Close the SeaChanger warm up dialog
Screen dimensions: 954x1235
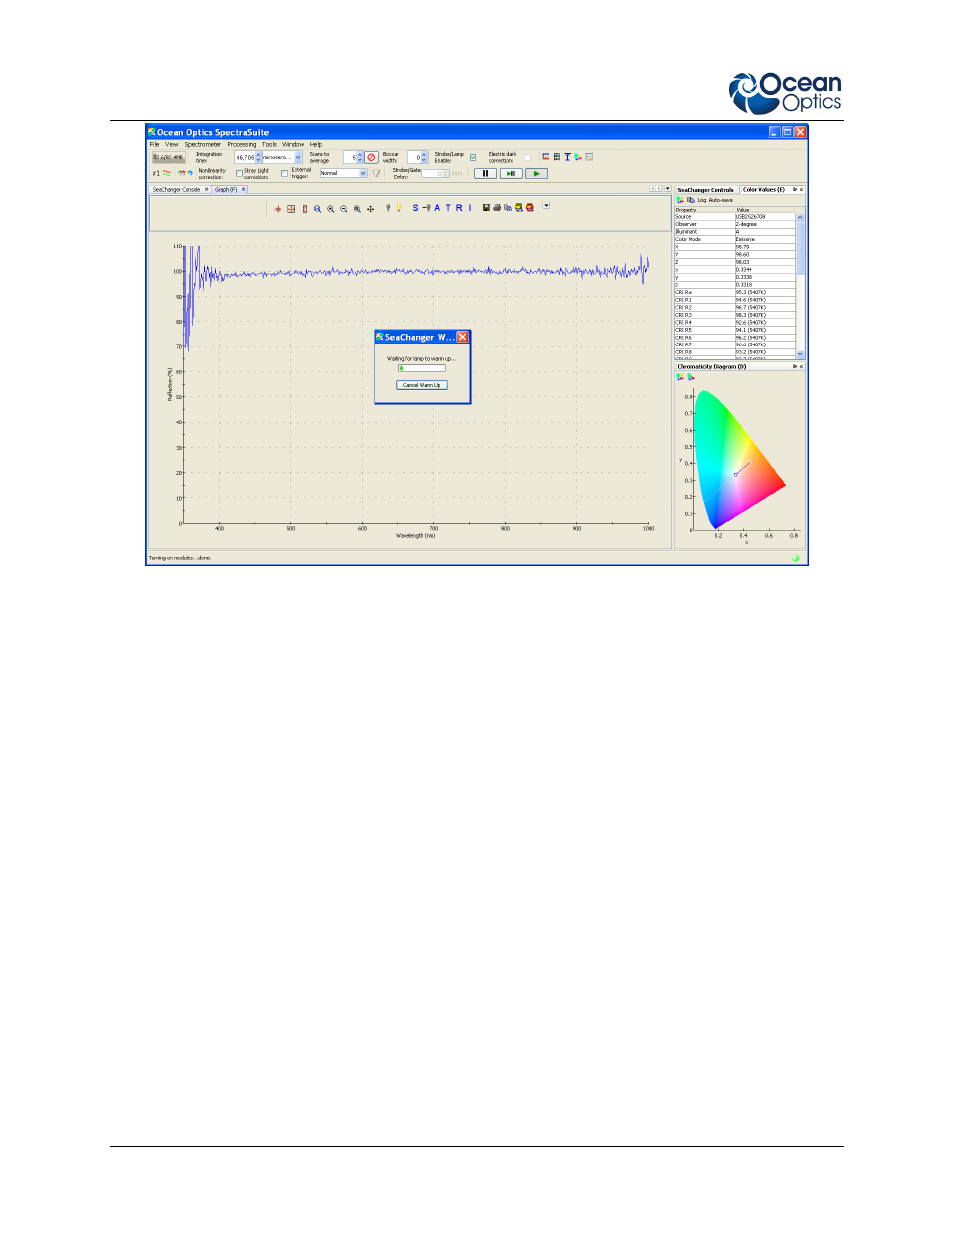(462, 337)
